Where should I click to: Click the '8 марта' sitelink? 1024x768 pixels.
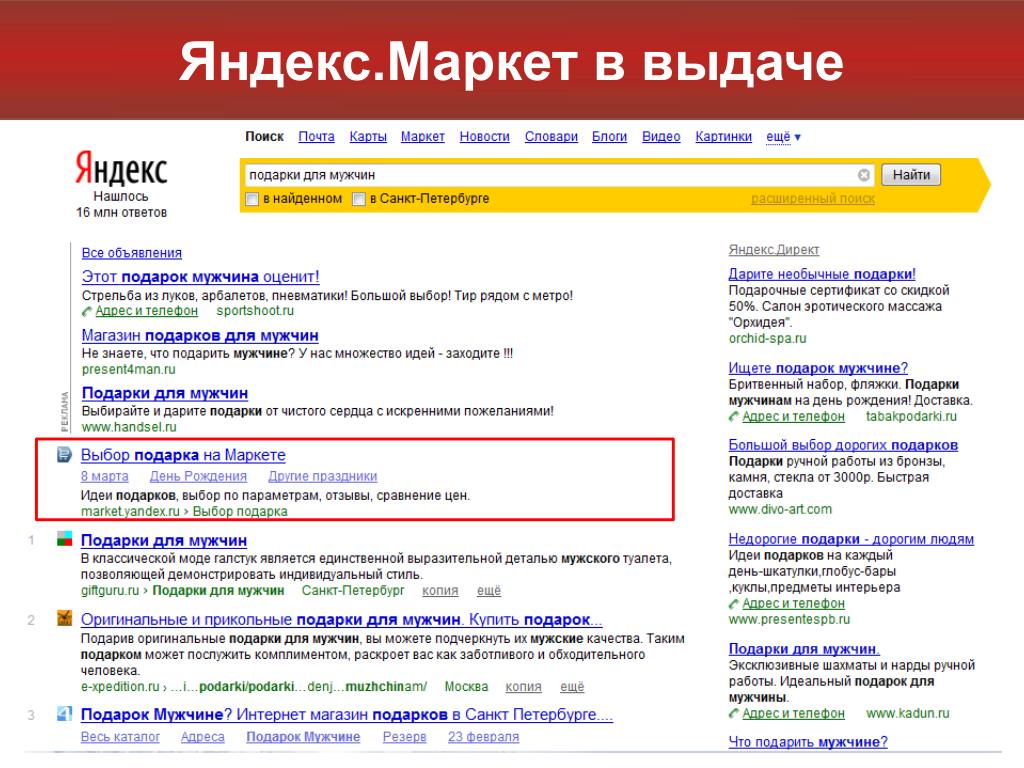click(104, 476)
